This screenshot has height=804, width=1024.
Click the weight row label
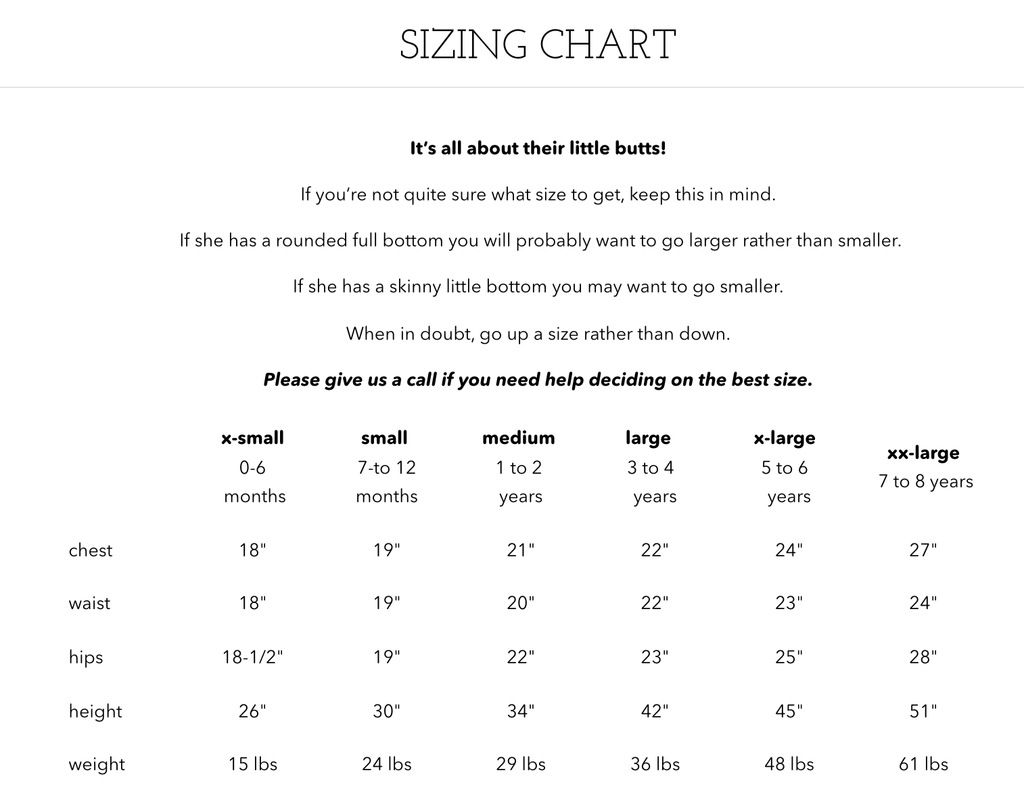[97, 765]
